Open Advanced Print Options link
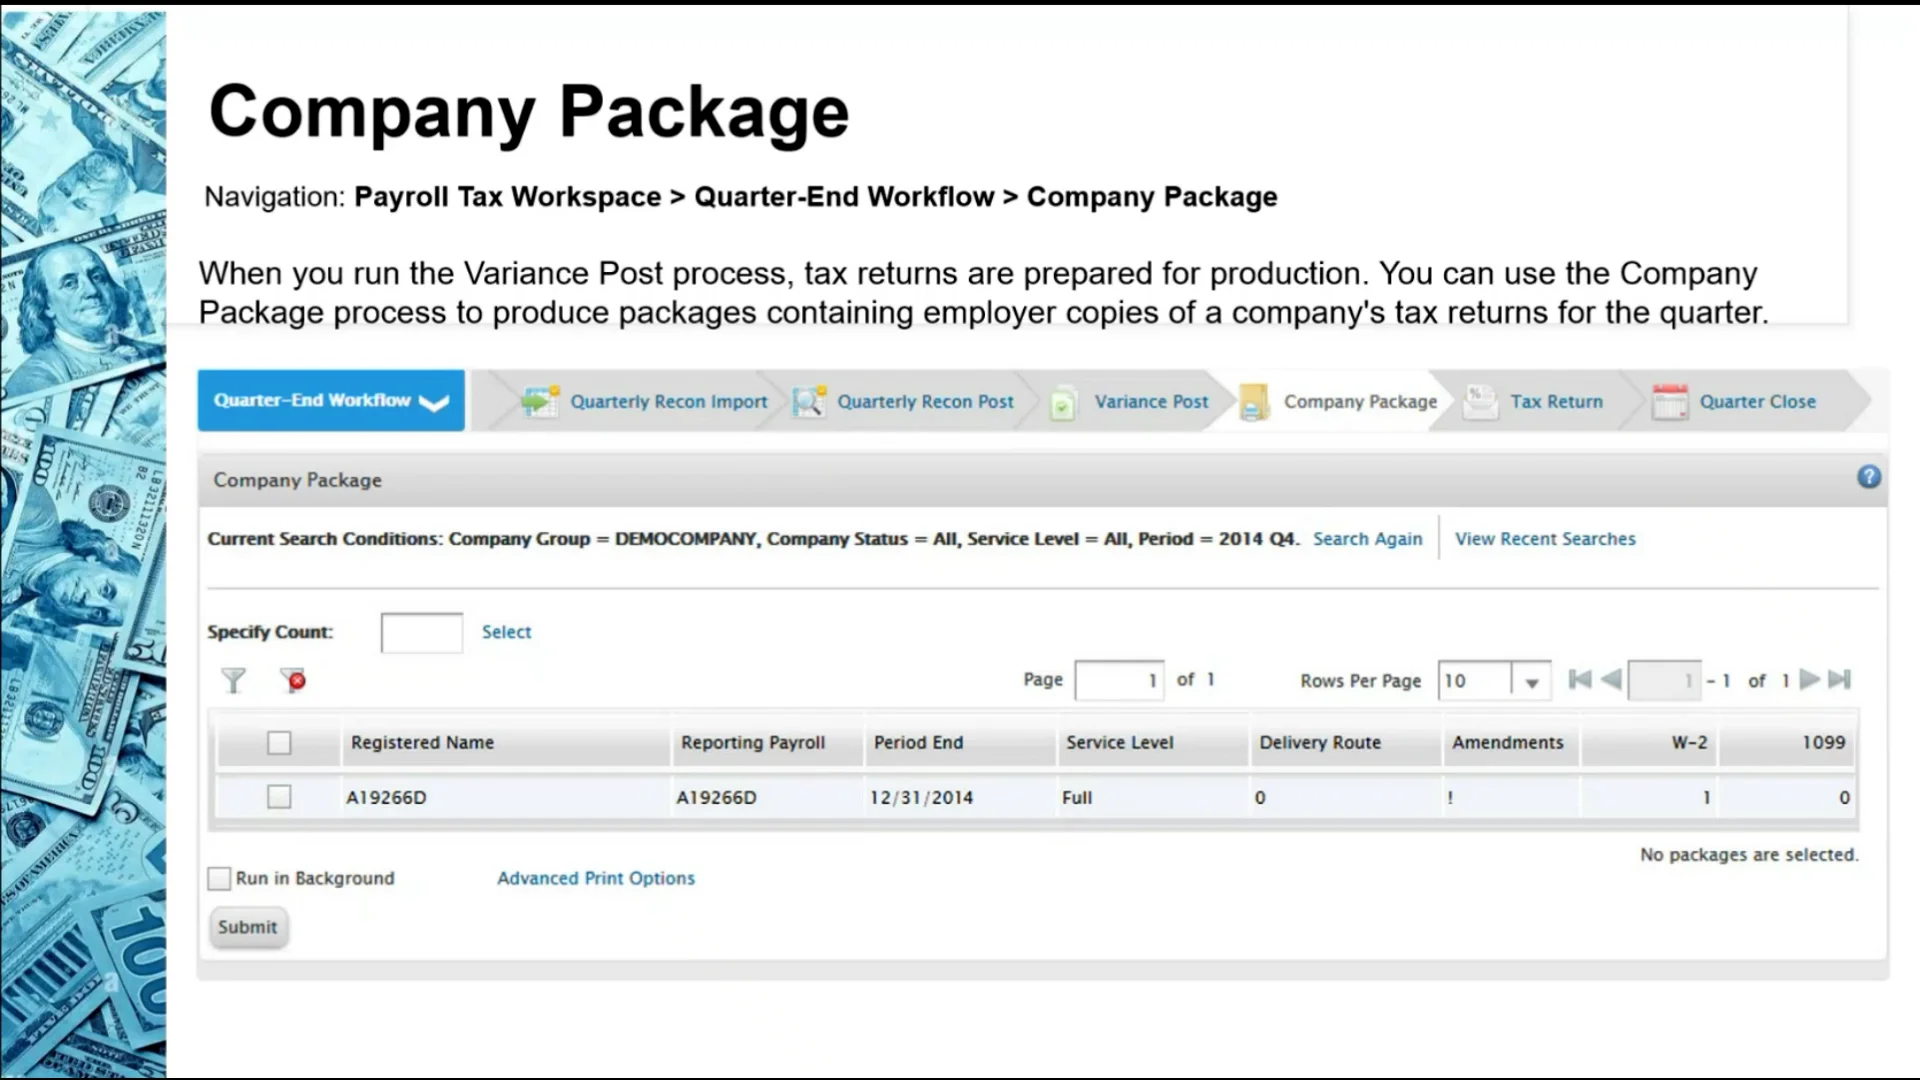Viewport: 1920px width, 1080px height. coord(596,878)
